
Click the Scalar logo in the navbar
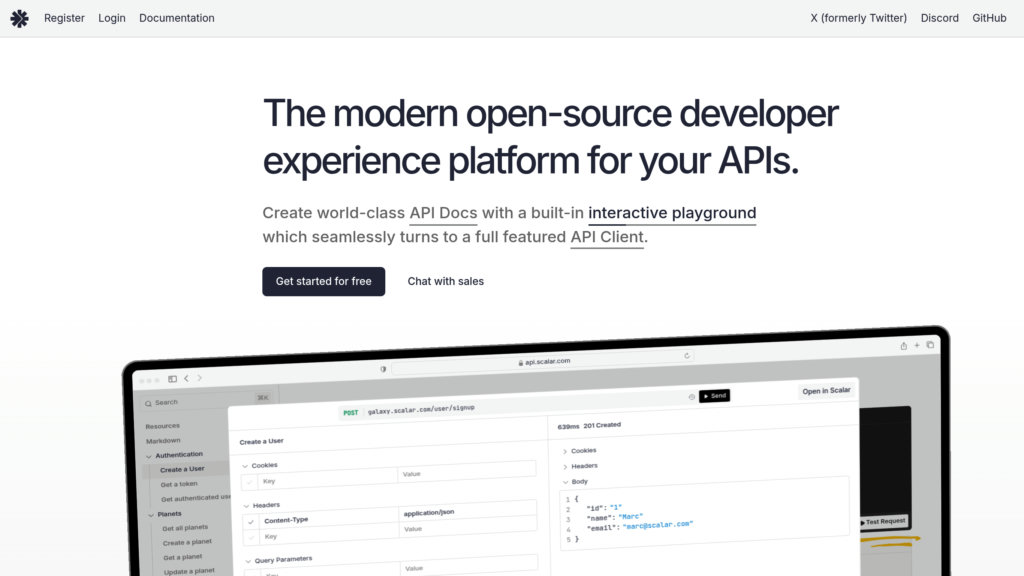pyautogui.click(x=19, y=18)
